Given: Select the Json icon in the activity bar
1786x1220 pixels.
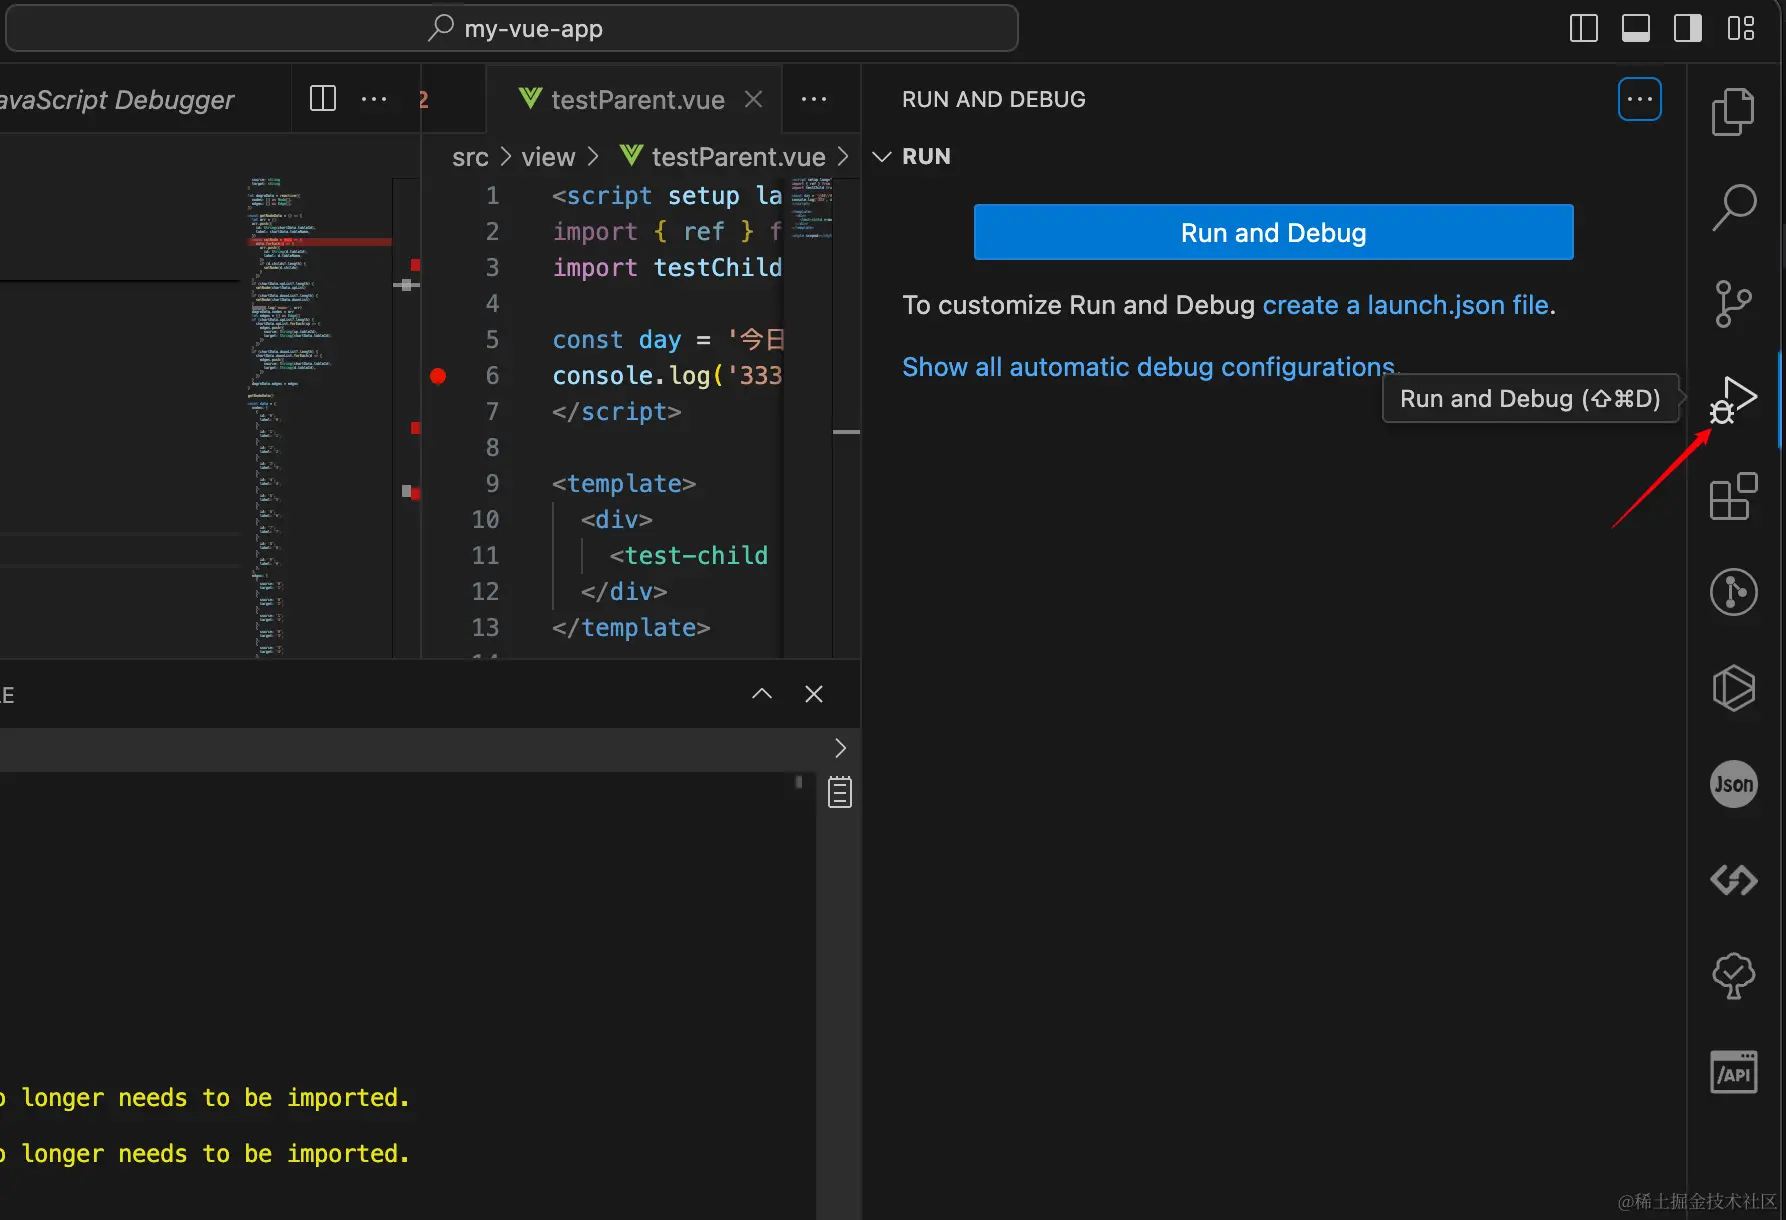Looking at the screenshot, I should click(x=1733, y=784).
